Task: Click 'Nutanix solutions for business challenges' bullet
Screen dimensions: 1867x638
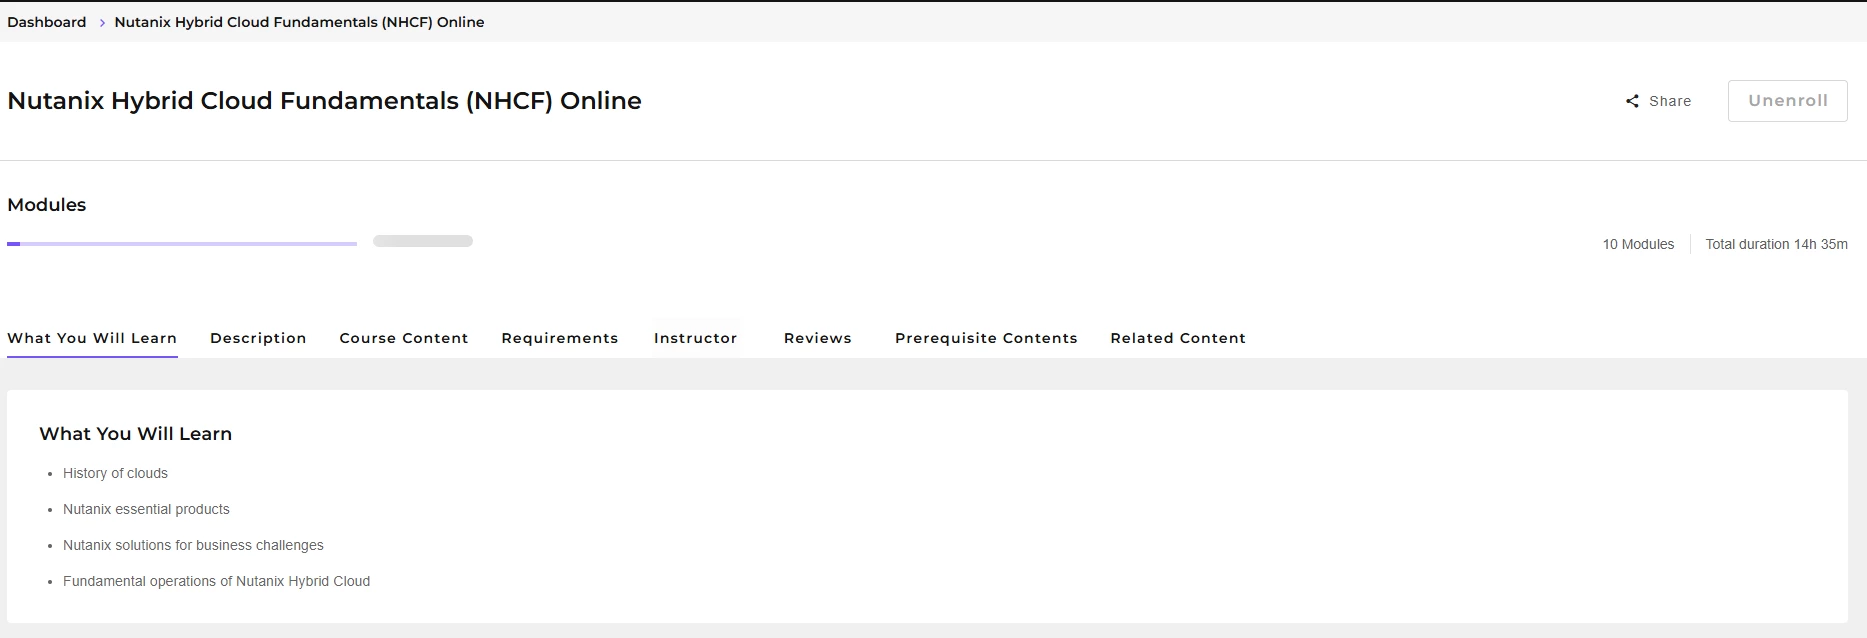Action: pos(193,545)
